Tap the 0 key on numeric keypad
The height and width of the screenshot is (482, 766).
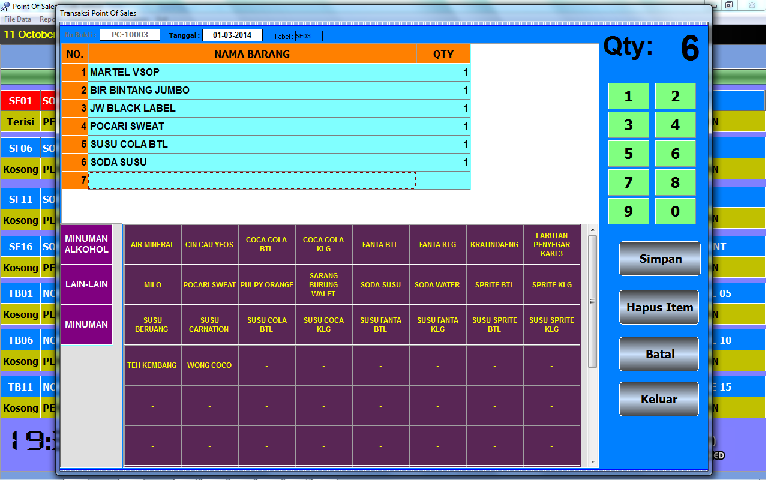click(x=675, y=212)
